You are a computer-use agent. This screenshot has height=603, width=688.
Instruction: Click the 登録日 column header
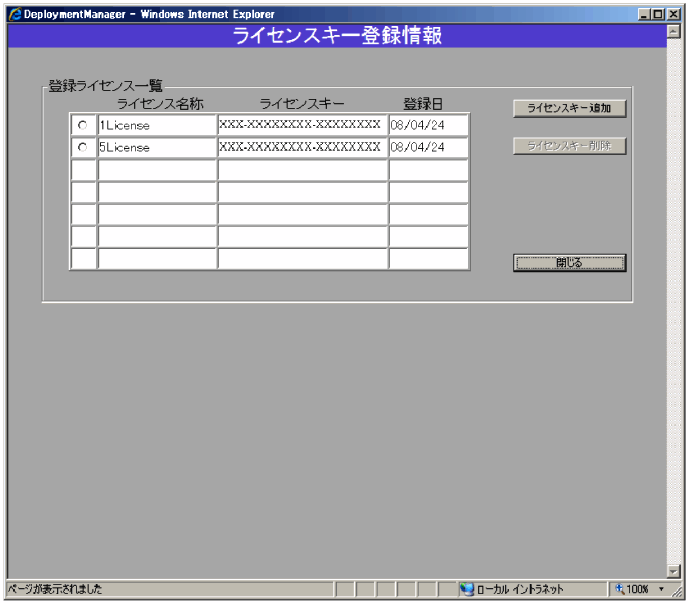[x=423, y=104]
